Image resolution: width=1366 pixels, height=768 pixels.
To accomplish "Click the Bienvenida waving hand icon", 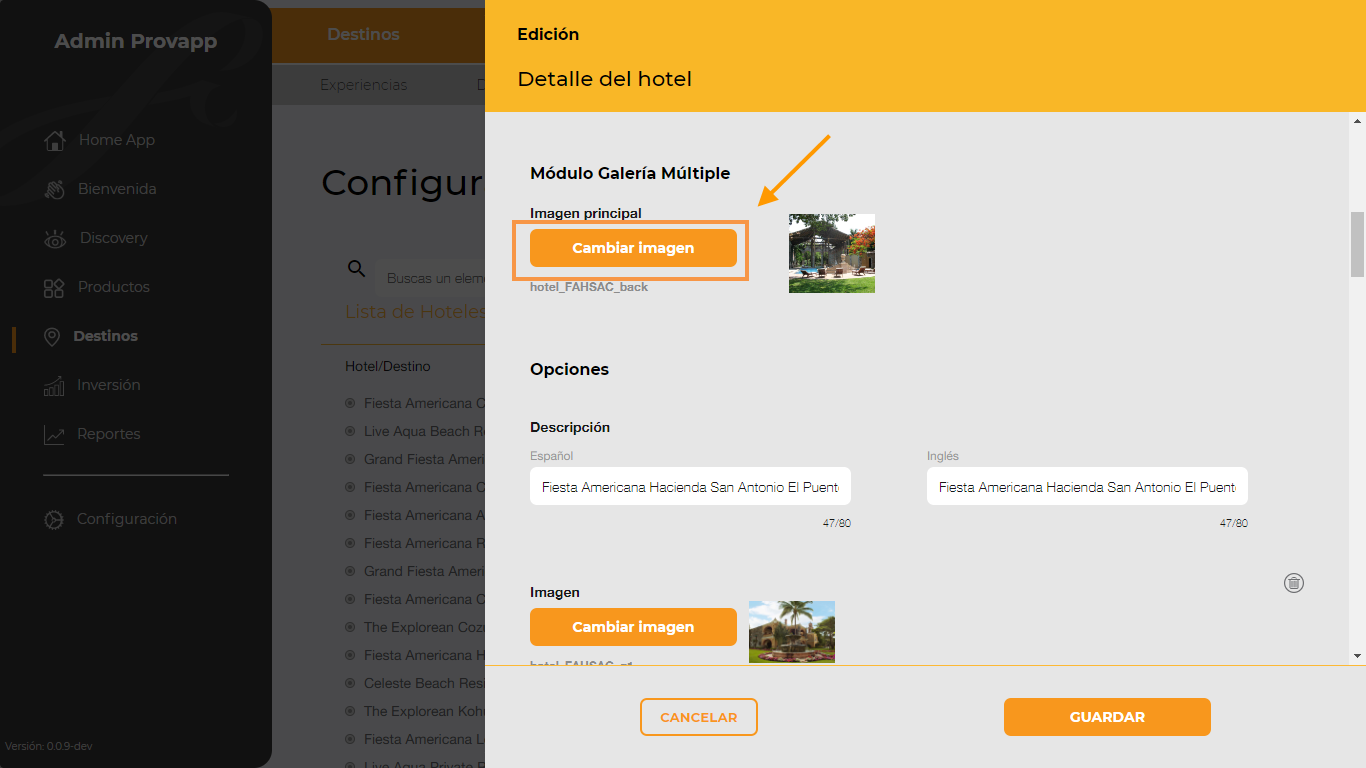I will point(55,189).
